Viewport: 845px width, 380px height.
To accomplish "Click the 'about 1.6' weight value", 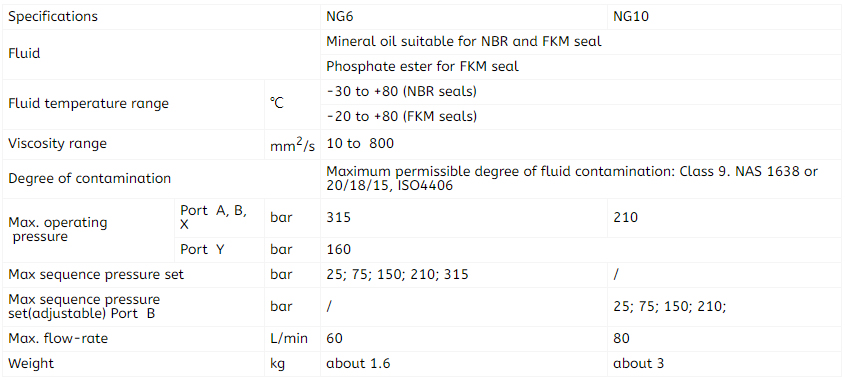I will click(358, 364).
